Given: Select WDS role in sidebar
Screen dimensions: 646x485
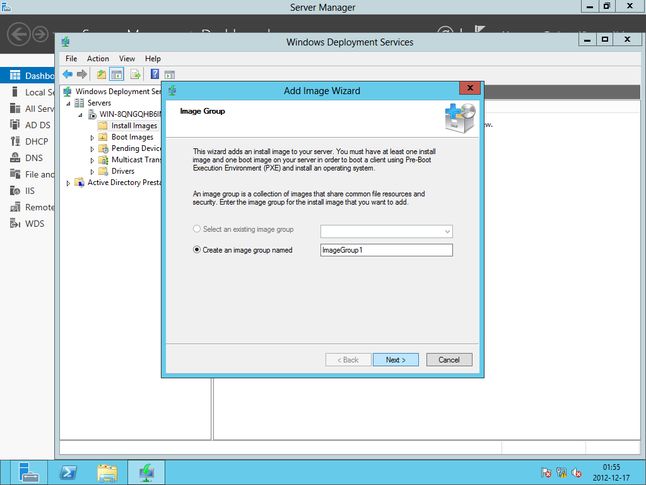Looking at the screenshot, I should [28, 224].
